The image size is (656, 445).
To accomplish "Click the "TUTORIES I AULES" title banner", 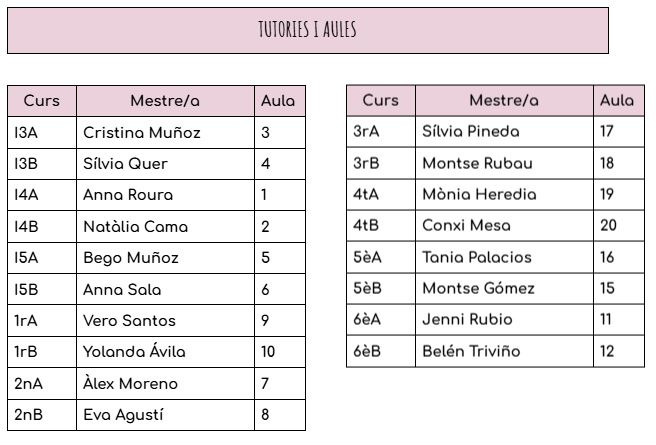I will click(x=307, y=30).
